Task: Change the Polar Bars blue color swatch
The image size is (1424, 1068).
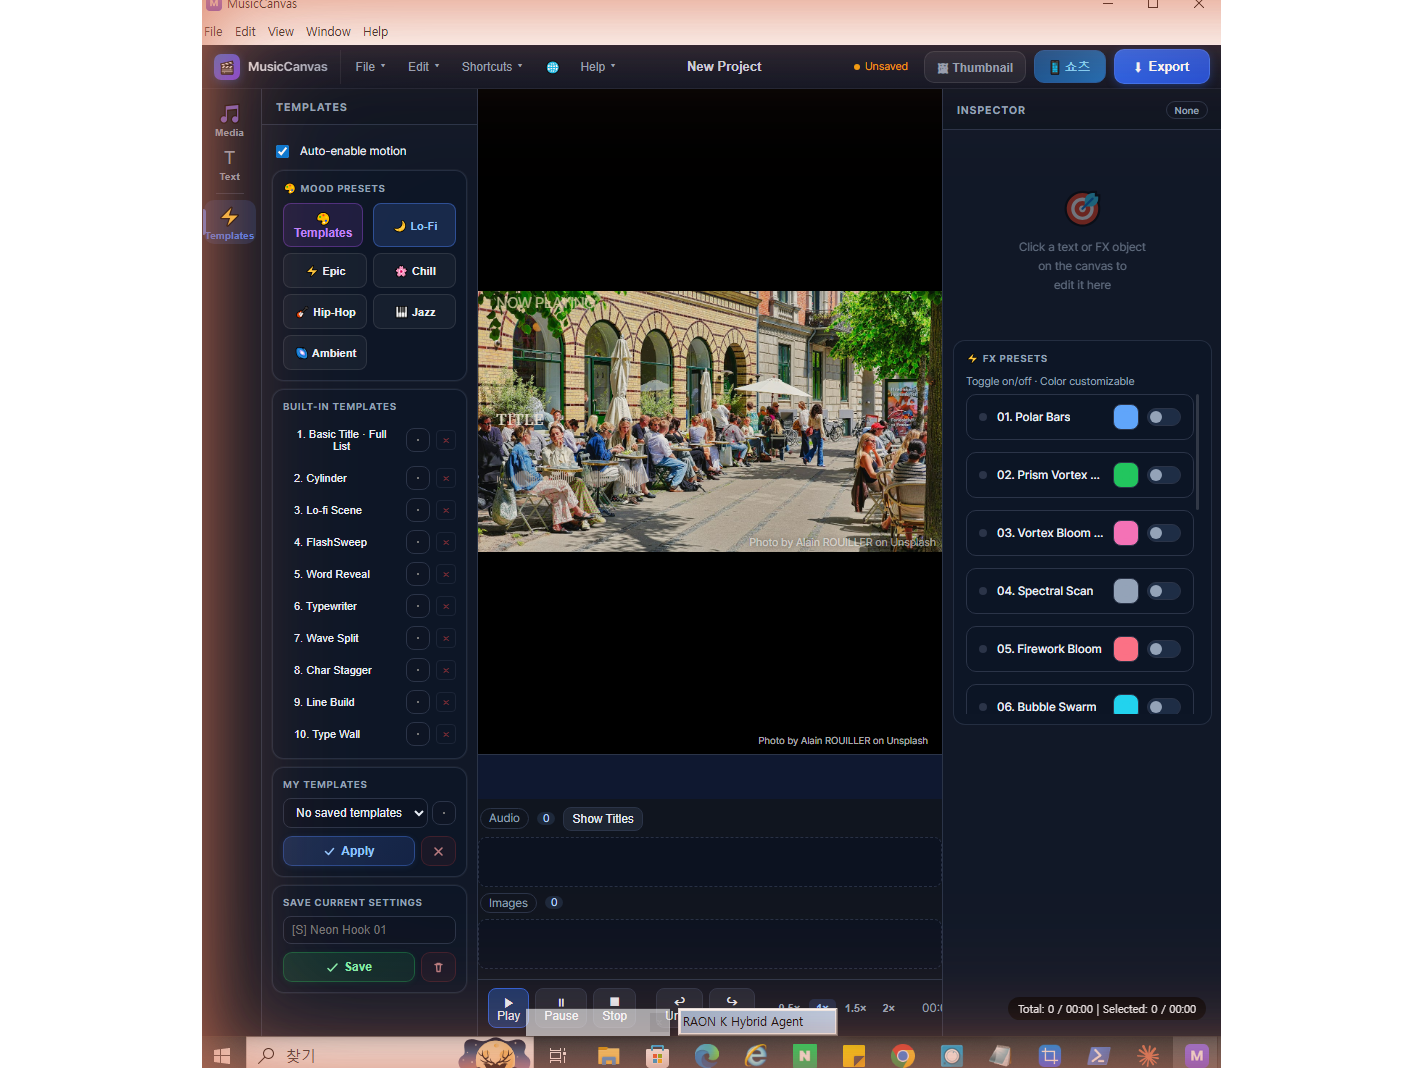Action: tap(1126, 417)
